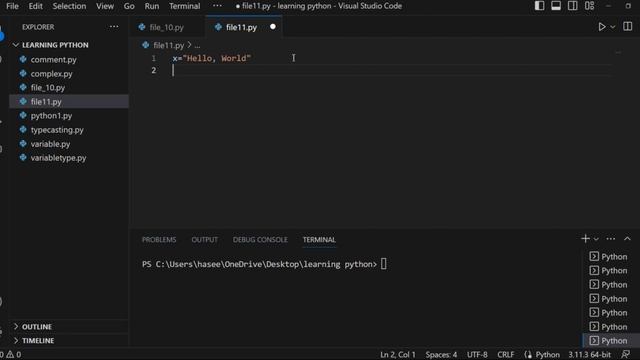Toggle primary side bar layout icon
Viewport: 640px width, 360px height.
pos(539,6)
